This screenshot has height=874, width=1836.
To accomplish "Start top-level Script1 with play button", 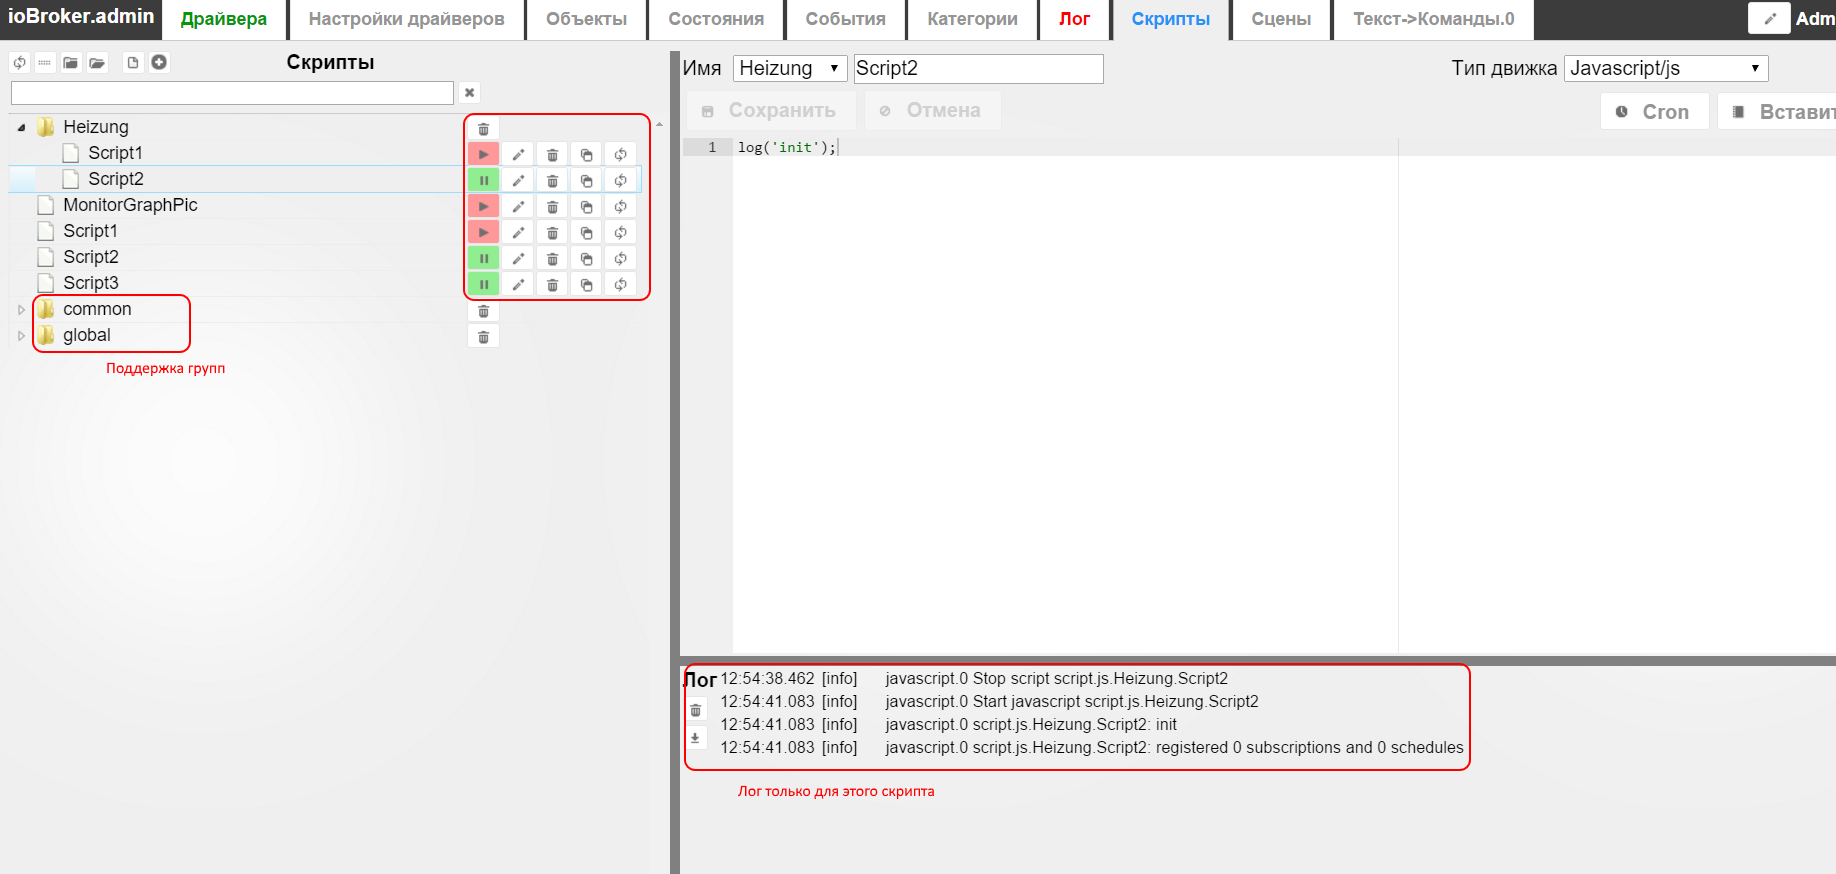I will click(483, 233).
